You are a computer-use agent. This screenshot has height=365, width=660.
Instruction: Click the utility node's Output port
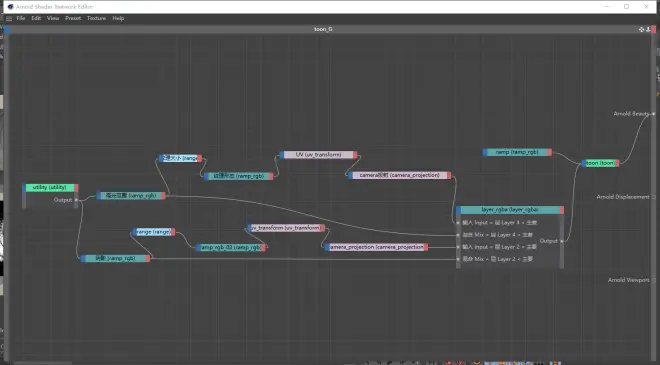[76, 200]
